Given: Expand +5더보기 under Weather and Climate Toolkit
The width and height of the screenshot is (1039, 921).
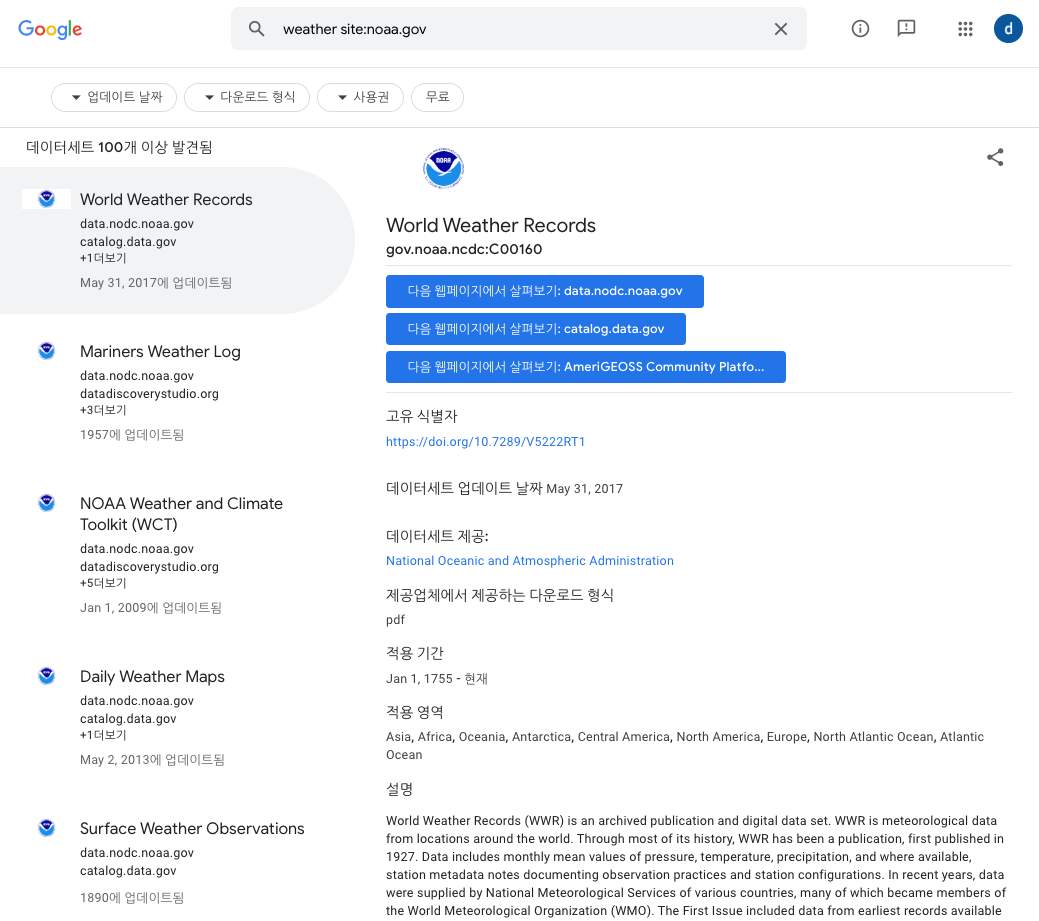Looking at the screenshot, I should pyautogui.click(x=103, y=583).
